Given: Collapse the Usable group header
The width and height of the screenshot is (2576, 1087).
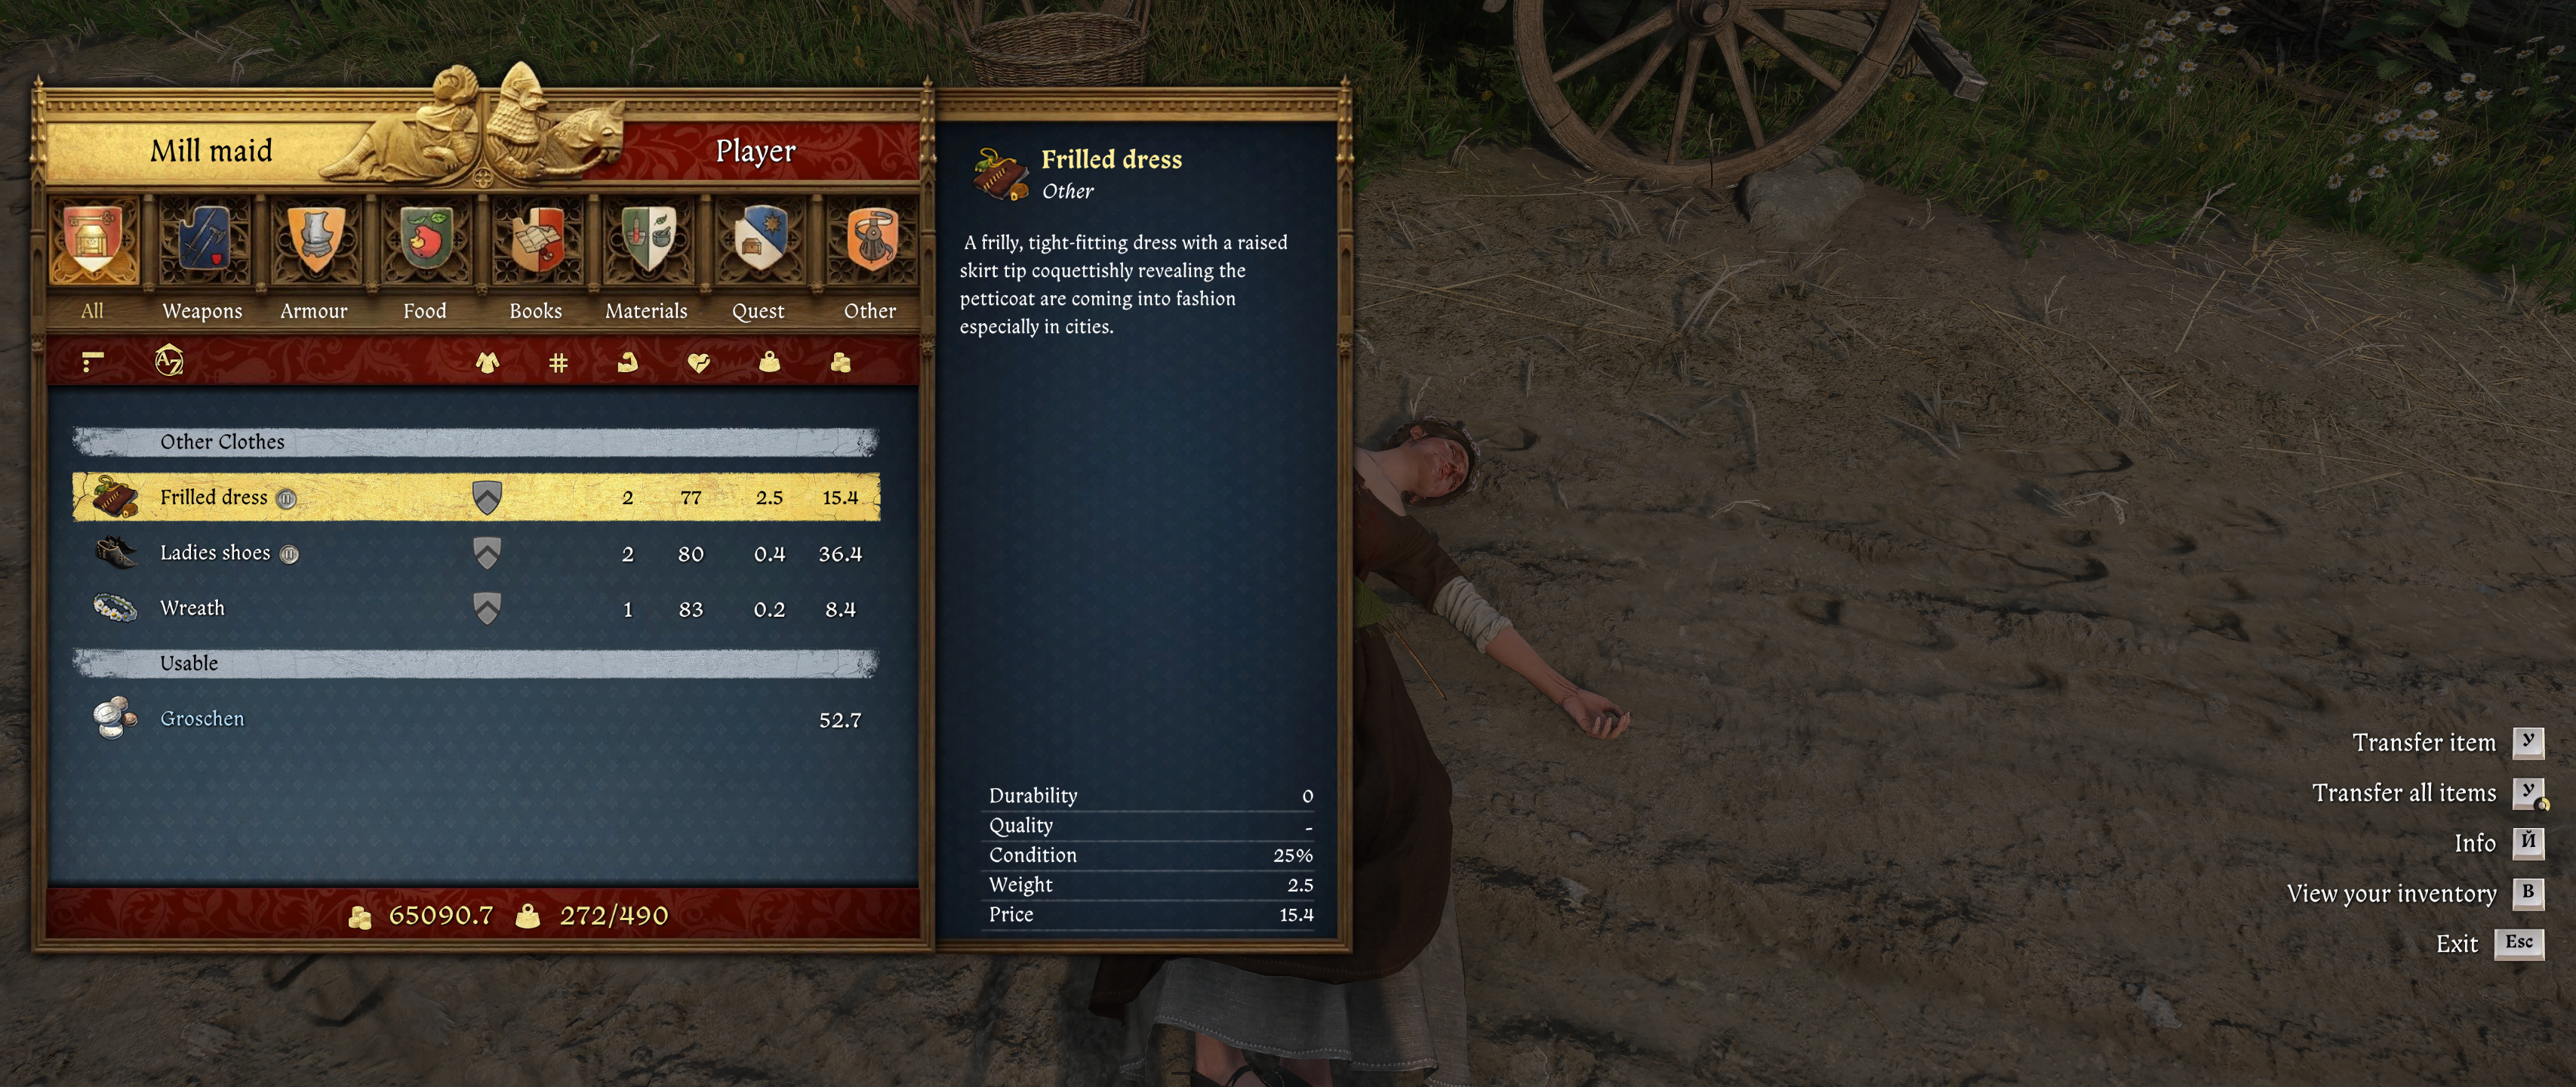Looking at the screenshot, I should click(x=476, y=663).
